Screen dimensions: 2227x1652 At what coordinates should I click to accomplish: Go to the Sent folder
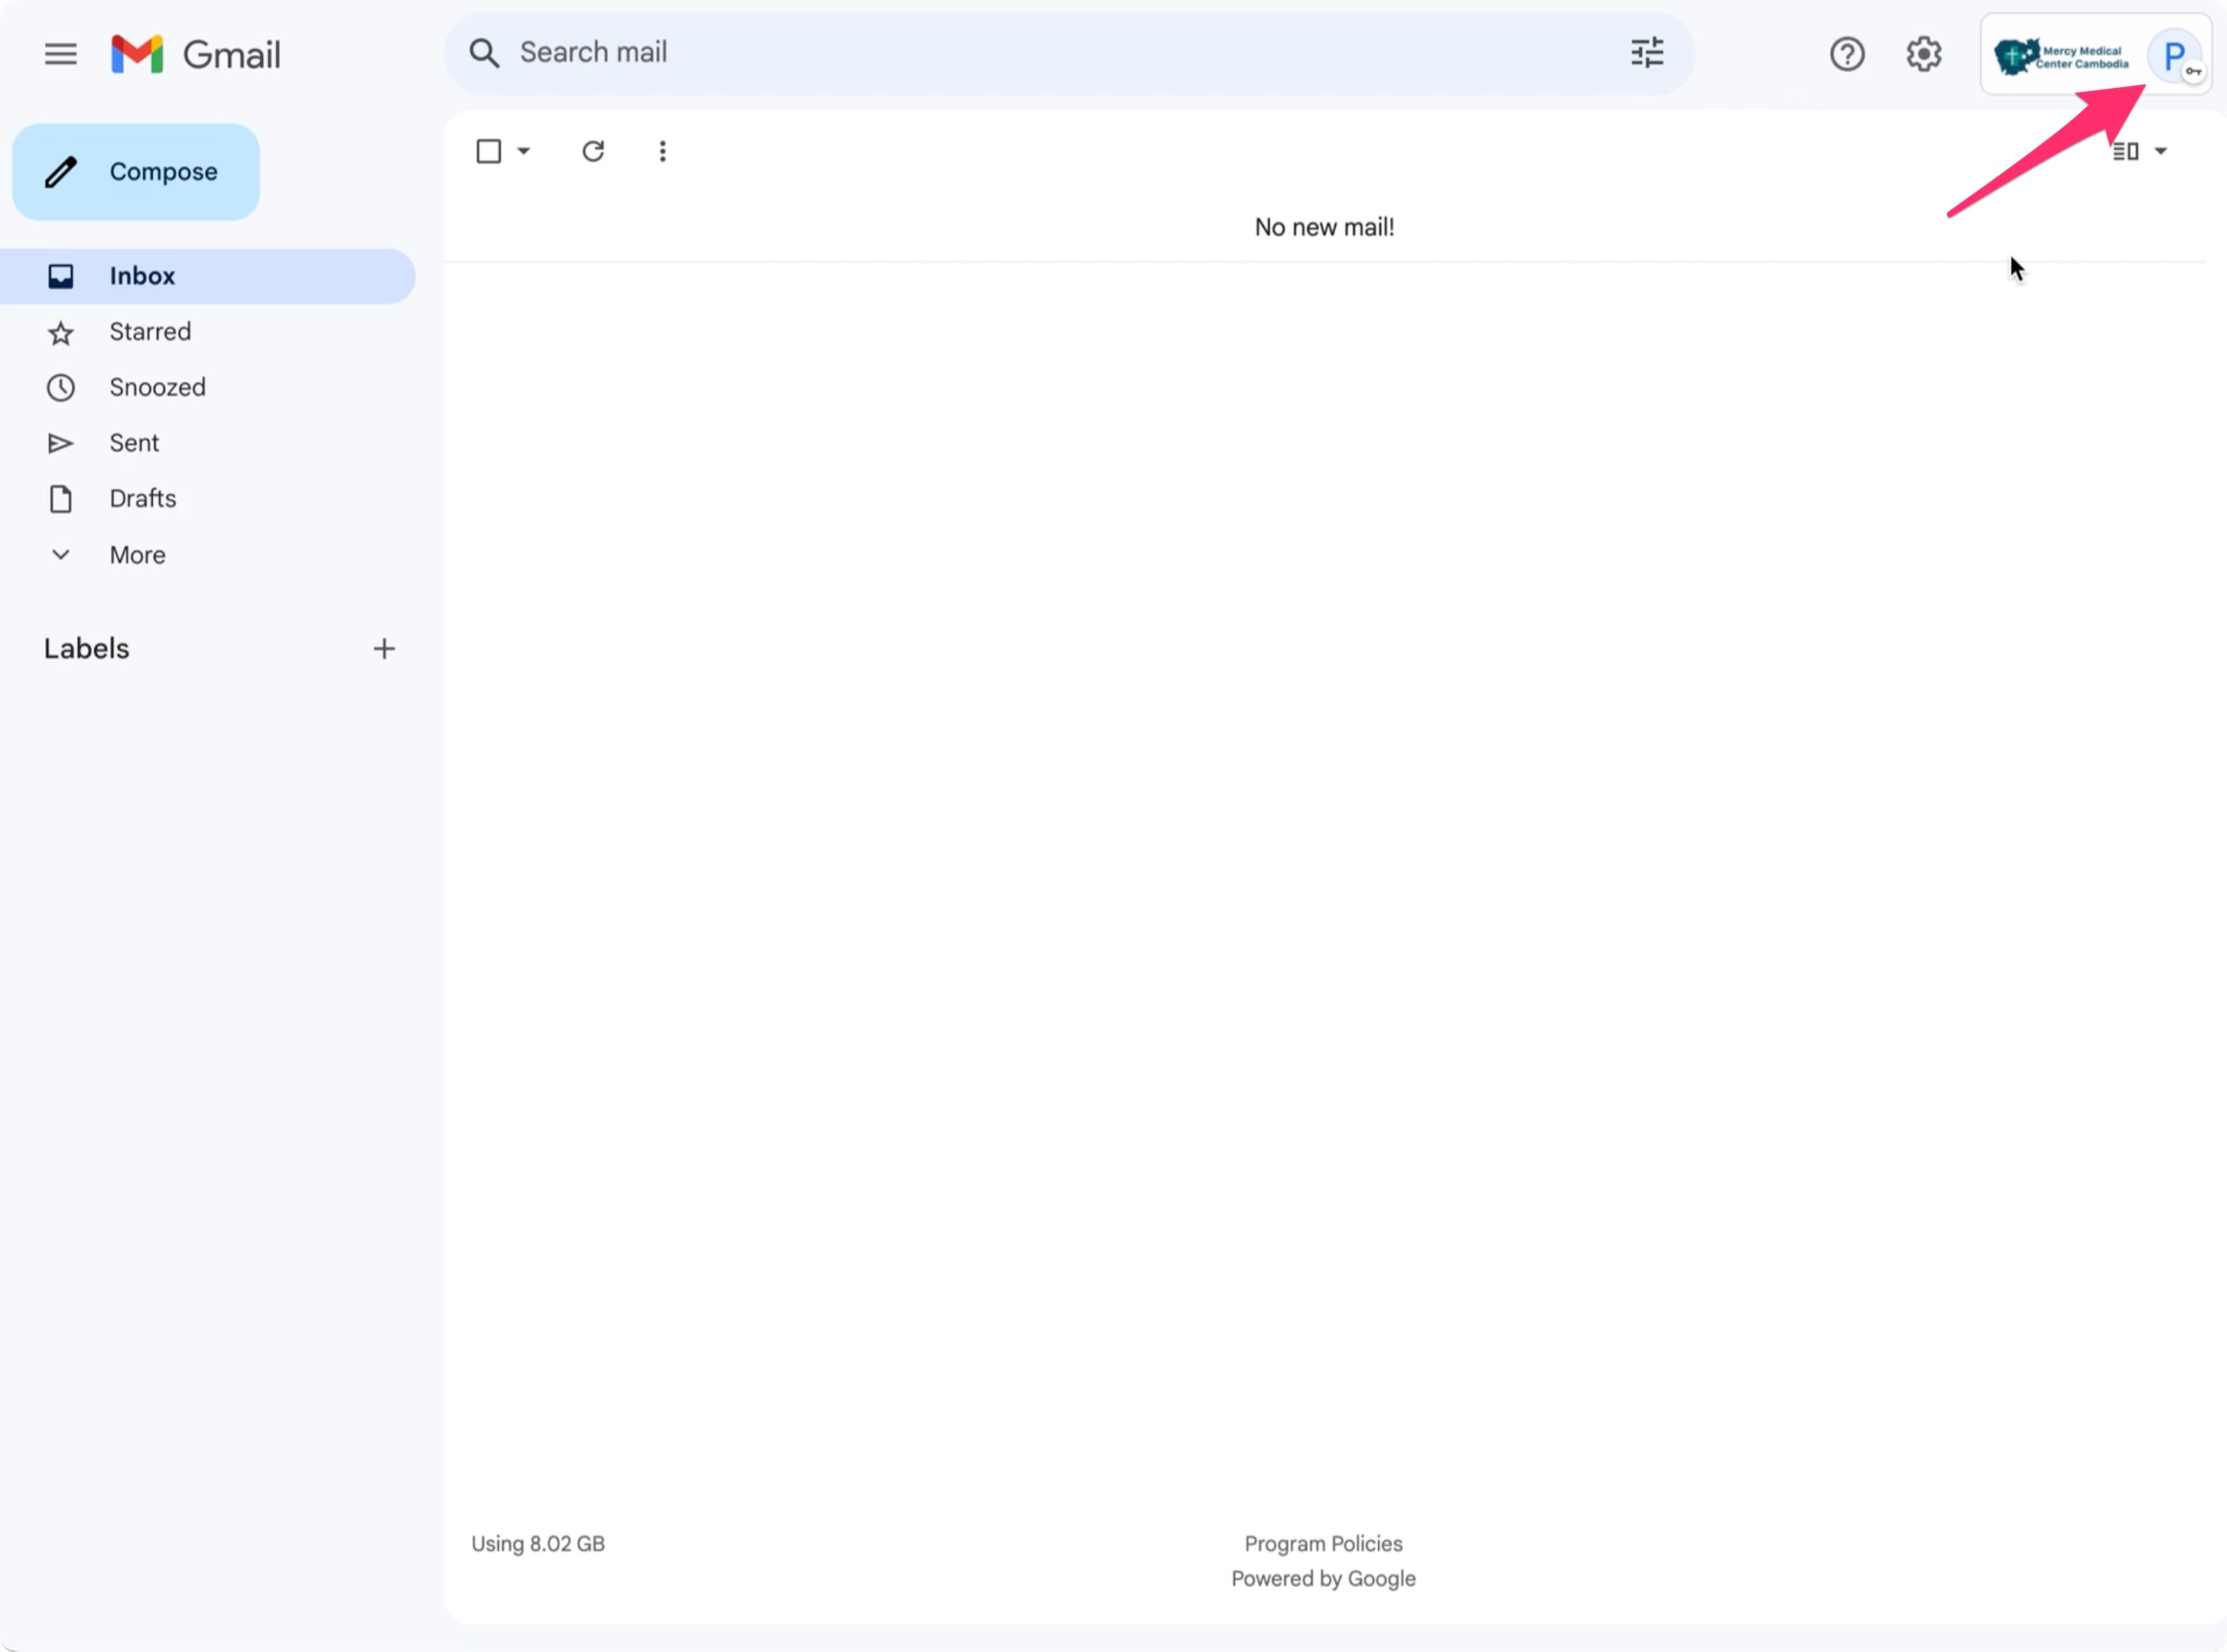pyautogui.click(x=134, y=443)
